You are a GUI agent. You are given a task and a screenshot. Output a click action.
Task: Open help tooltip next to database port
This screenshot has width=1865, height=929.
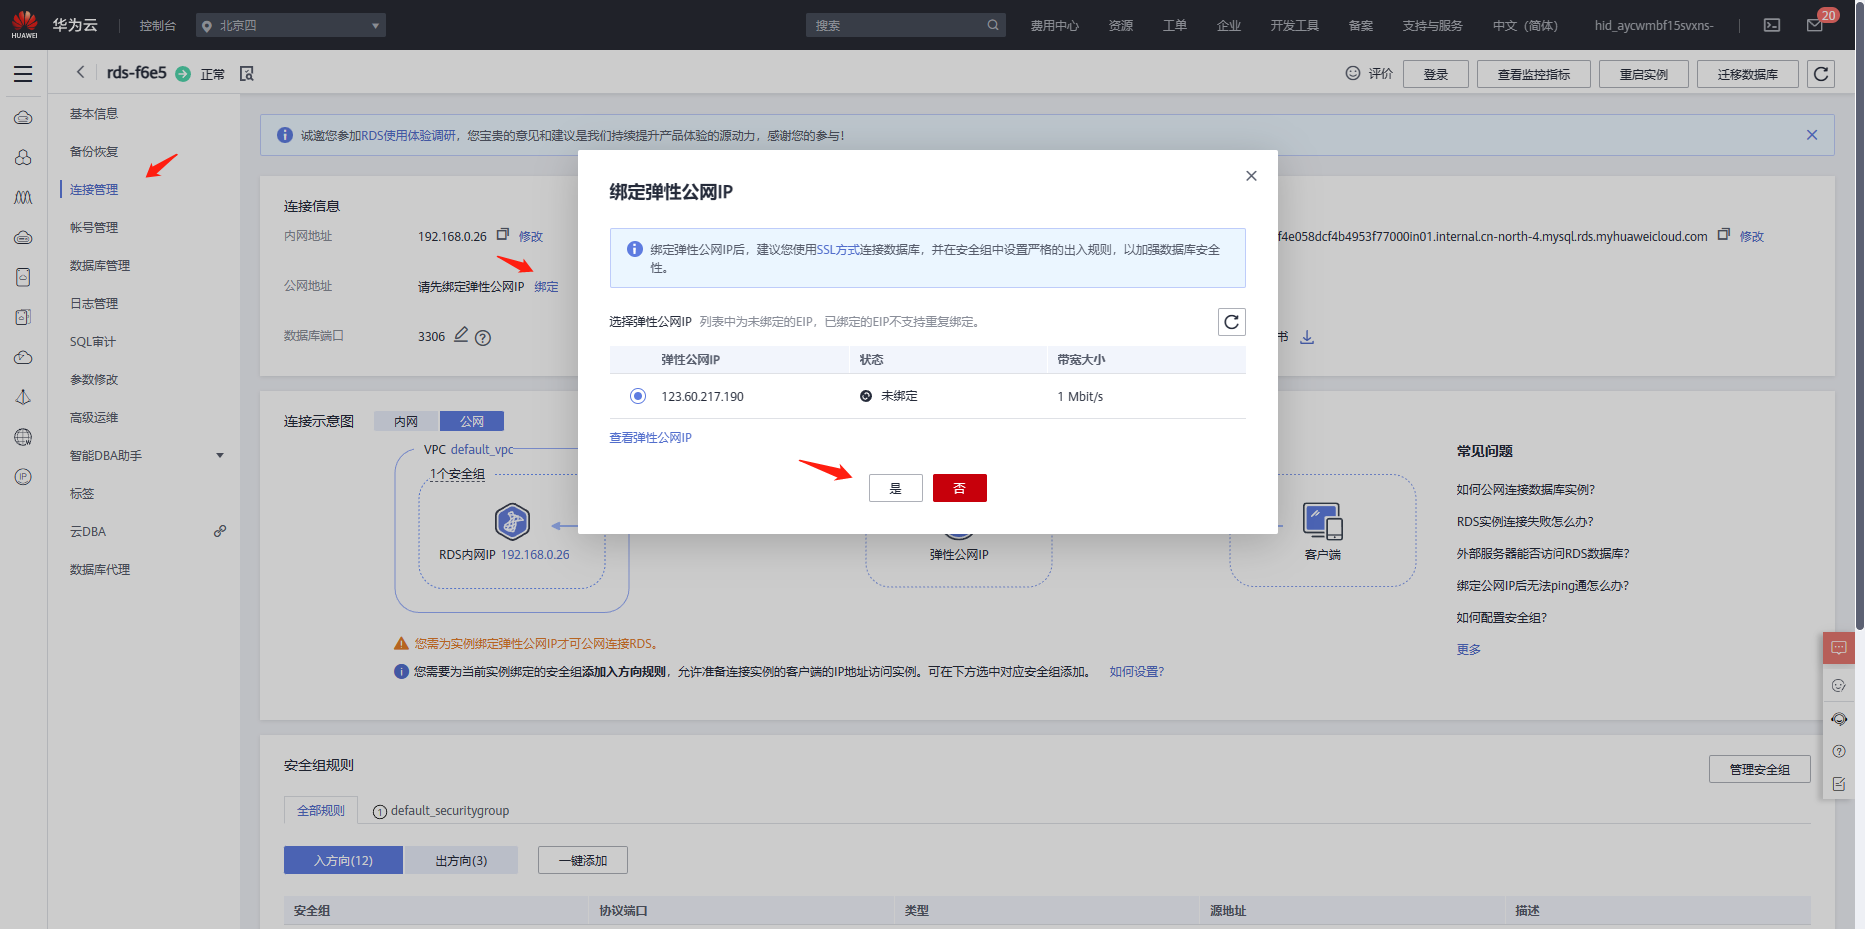point(483,338)
